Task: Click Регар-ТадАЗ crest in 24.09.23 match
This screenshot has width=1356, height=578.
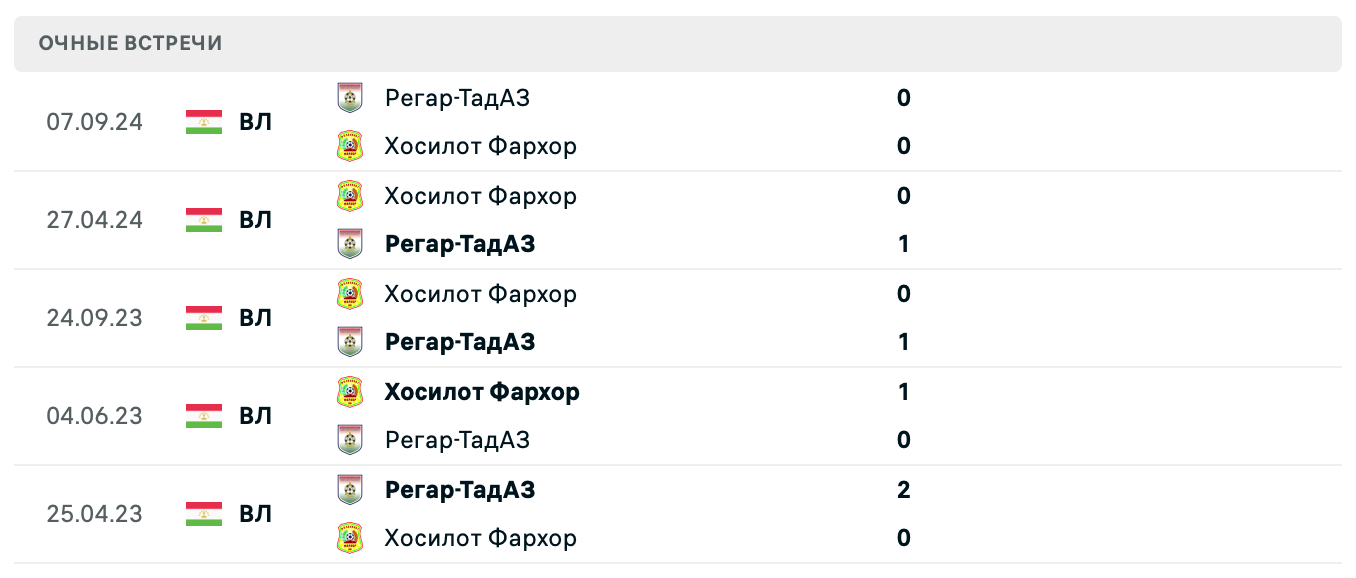Action: tap(350, 342)
